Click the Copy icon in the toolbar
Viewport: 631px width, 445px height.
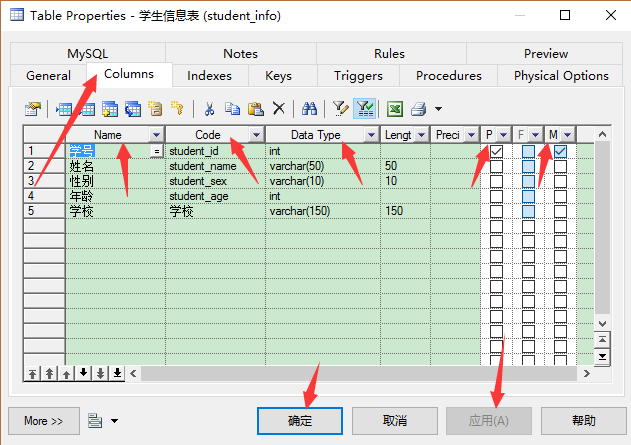232,108
